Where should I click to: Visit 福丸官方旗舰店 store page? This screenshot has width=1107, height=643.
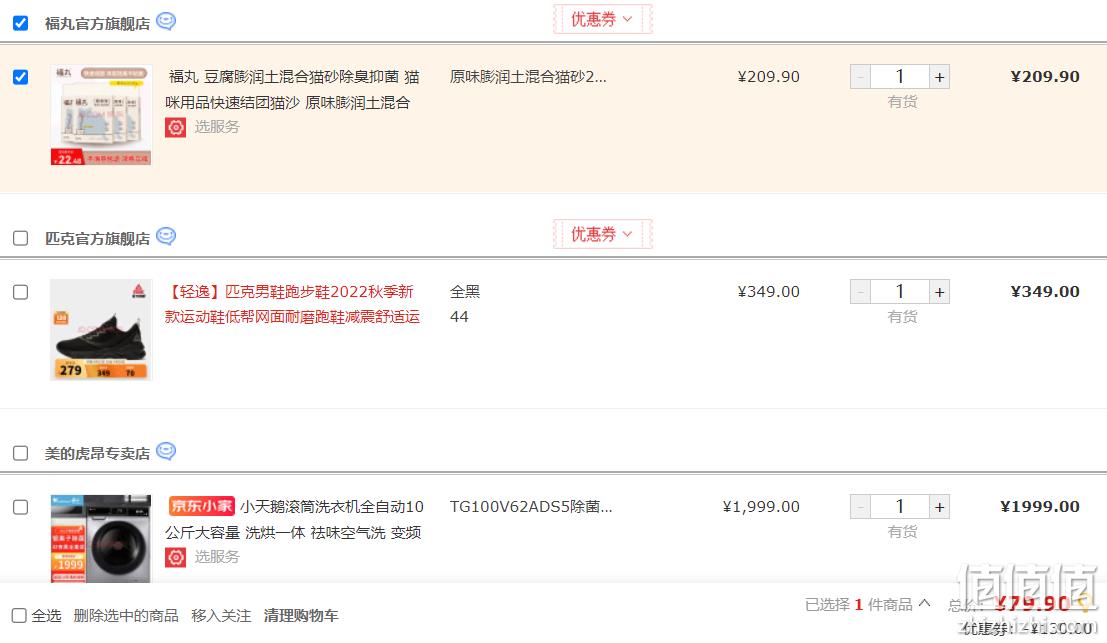pyautogui.click(x=97, y=24)
